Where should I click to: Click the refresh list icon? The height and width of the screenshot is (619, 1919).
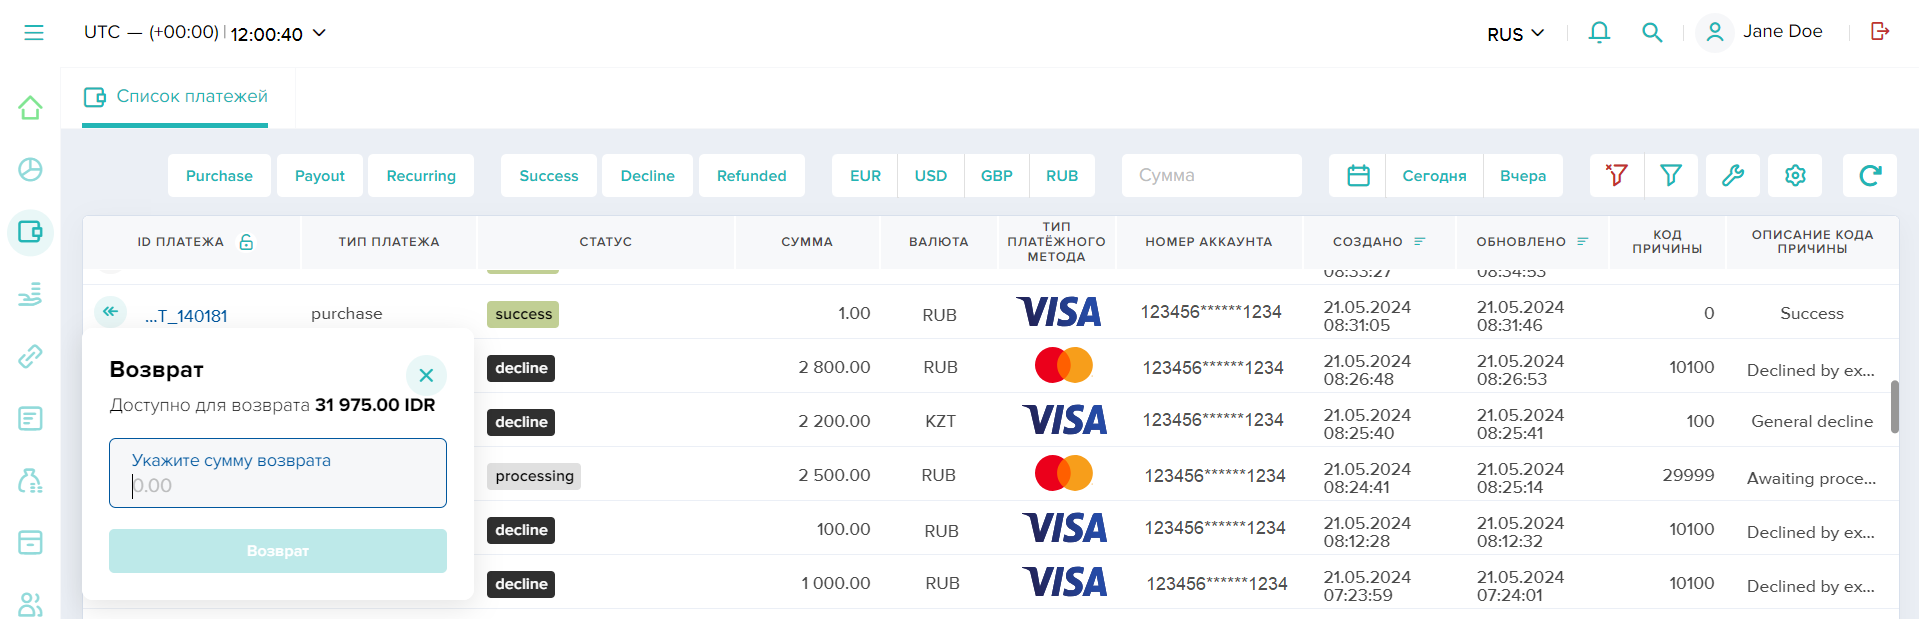click(1870, 176)
